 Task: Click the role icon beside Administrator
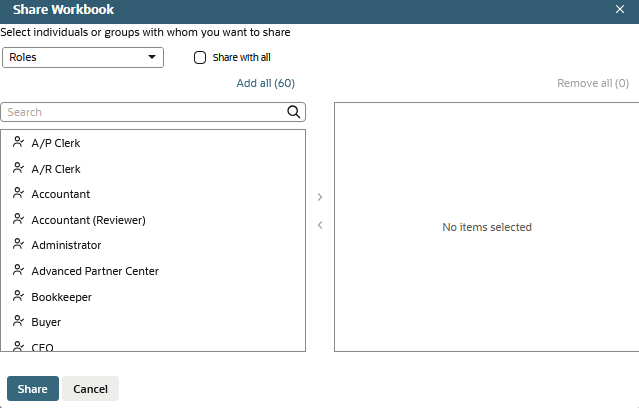[x=18, y=244]
